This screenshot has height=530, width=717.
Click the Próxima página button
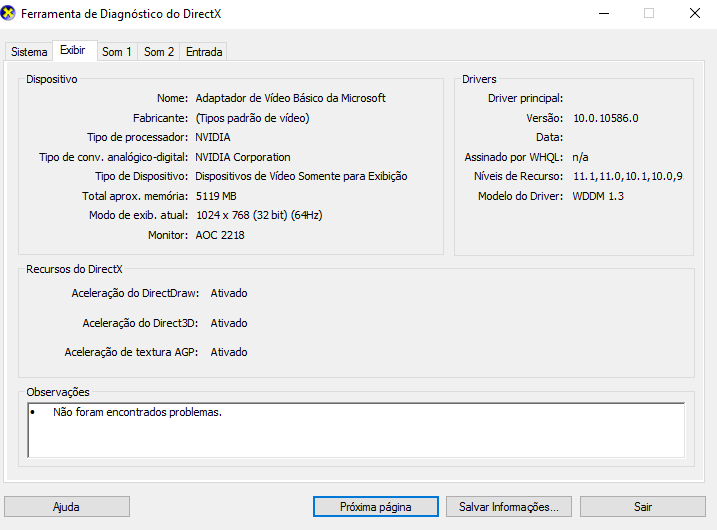[375, 507]
